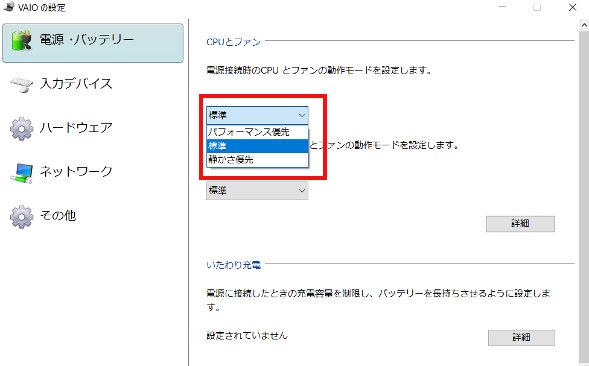Click the CPUとファン section heading
589x366 pixels.
[x=233, y=41]
